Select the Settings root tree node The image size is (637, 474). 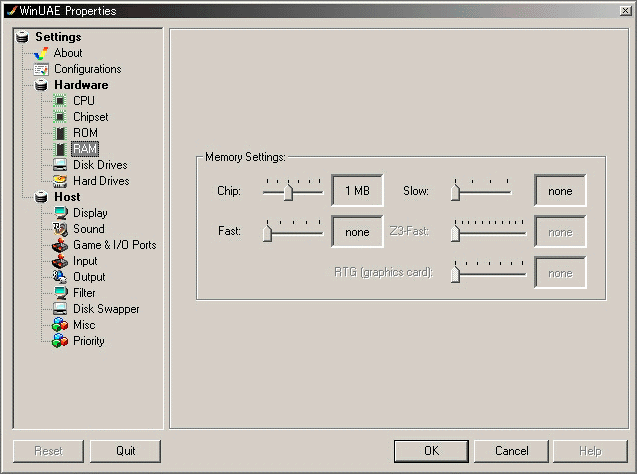click(x=57, y=37)
